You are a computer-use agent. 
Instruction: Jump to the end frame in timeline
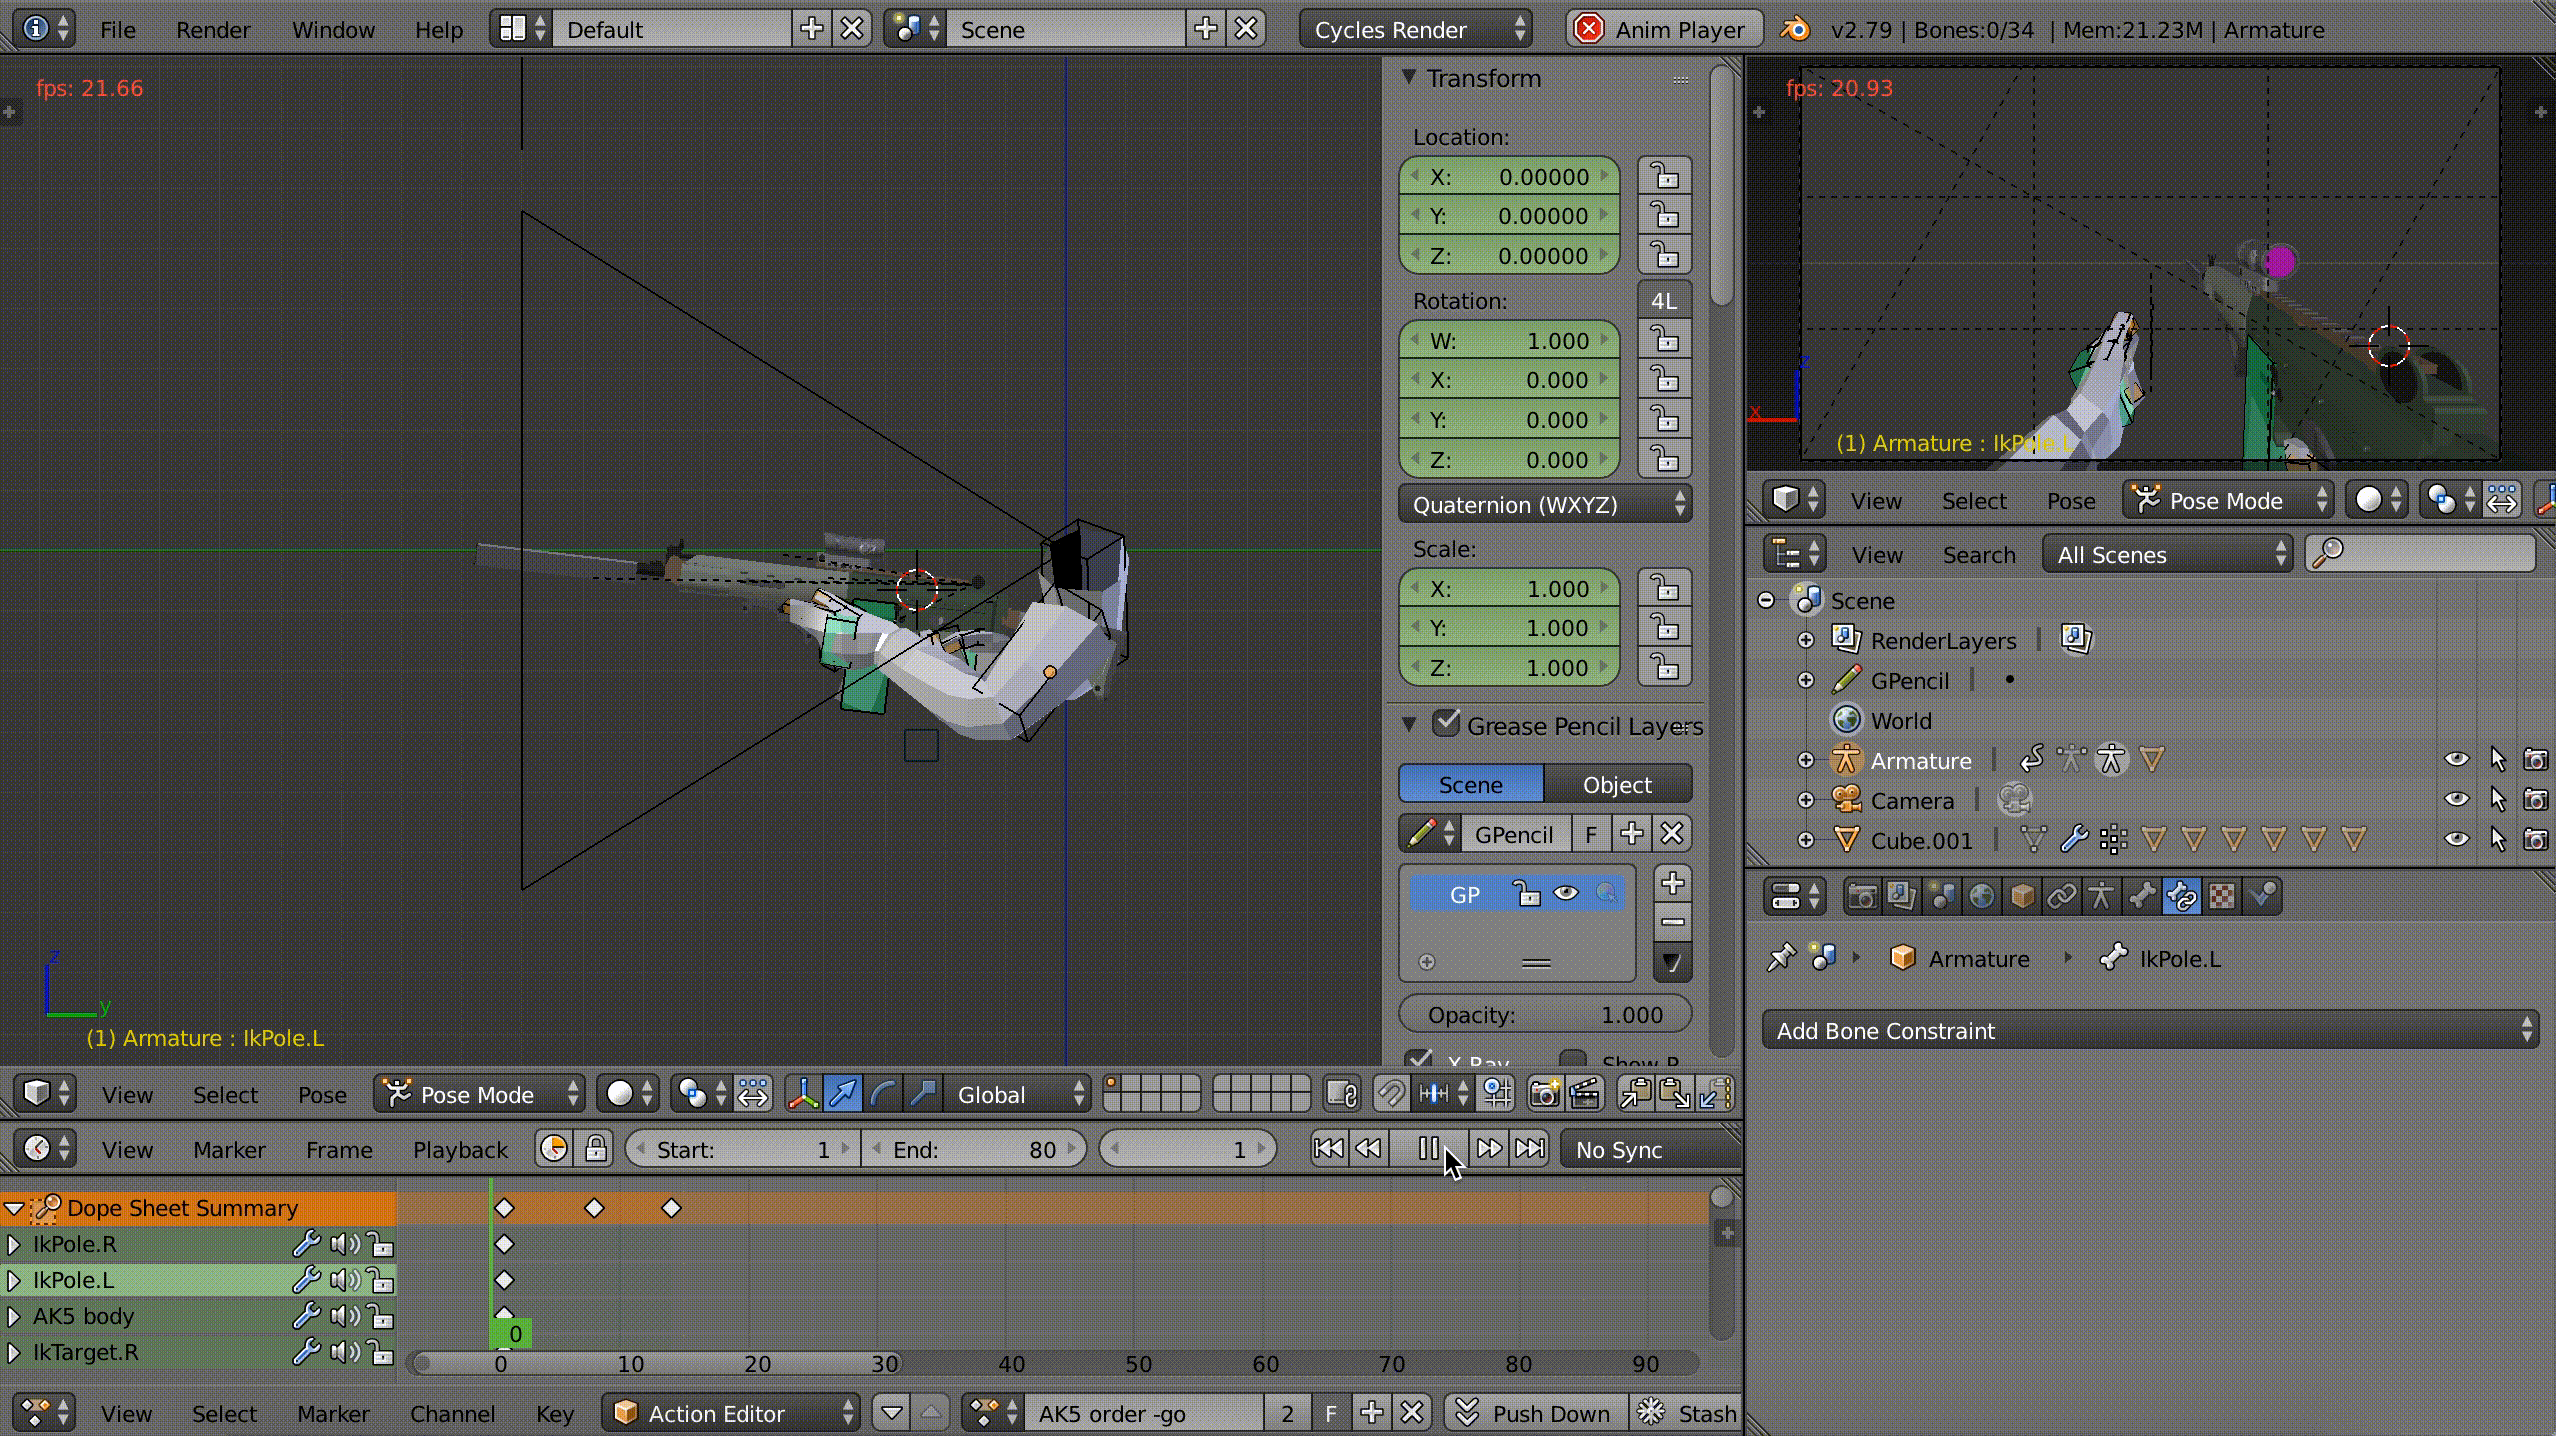pos(1530,1148)
